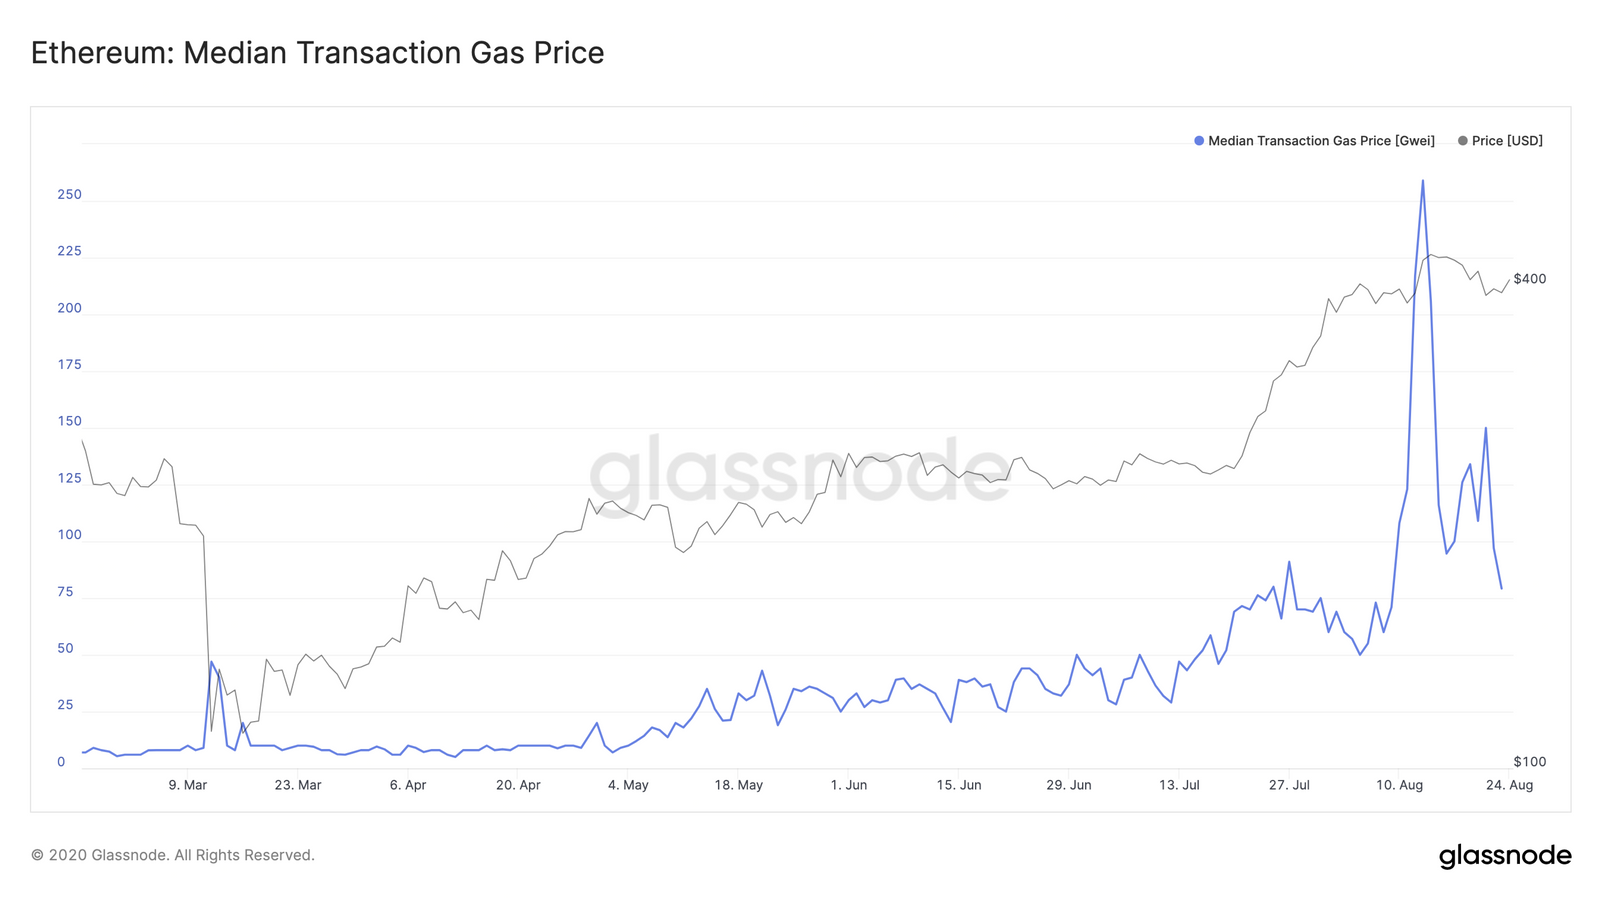Viewport: 1600px width, 898px height.
Task: Toggle the Median Transaction Gas Price legend dot
Action: 1199,141
